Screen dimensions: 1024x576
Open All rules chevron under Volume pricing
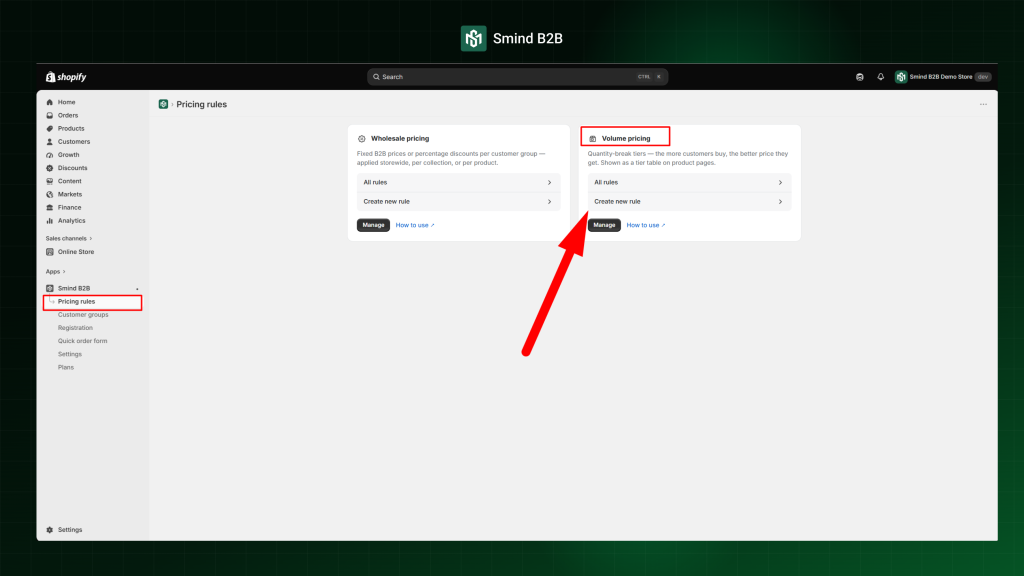point(780,183)
